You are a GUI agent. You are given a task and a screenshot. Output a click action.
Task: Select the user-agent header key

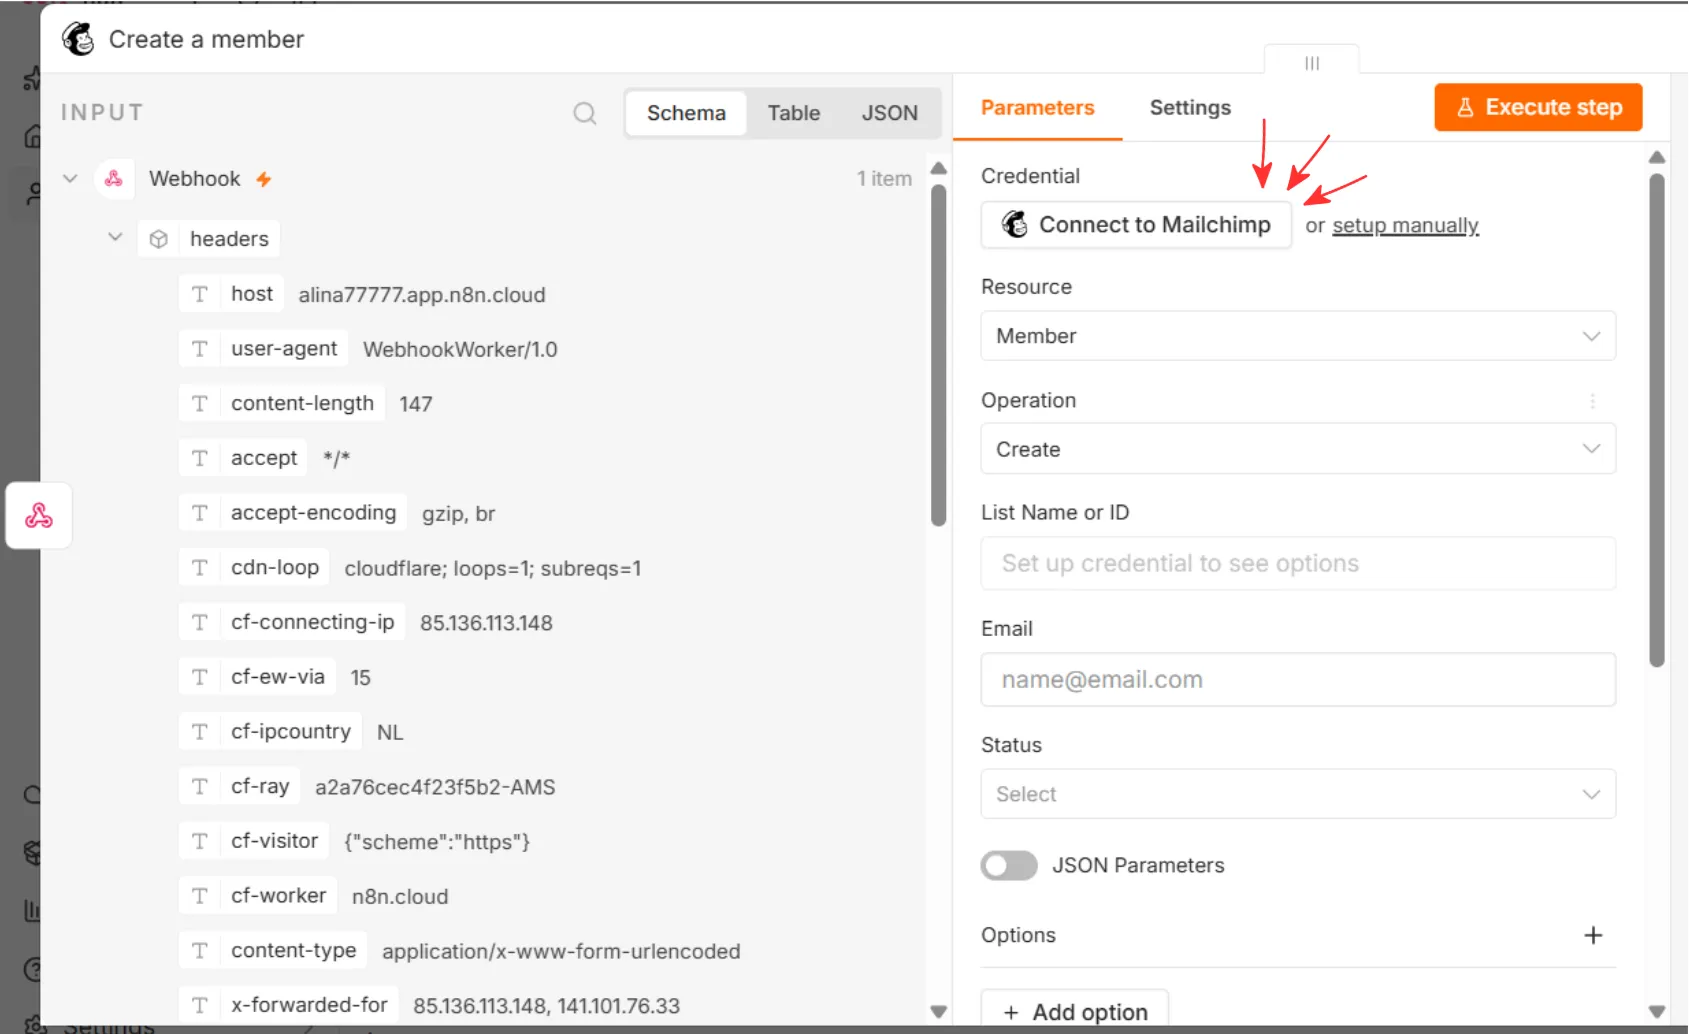click(284, 348)
